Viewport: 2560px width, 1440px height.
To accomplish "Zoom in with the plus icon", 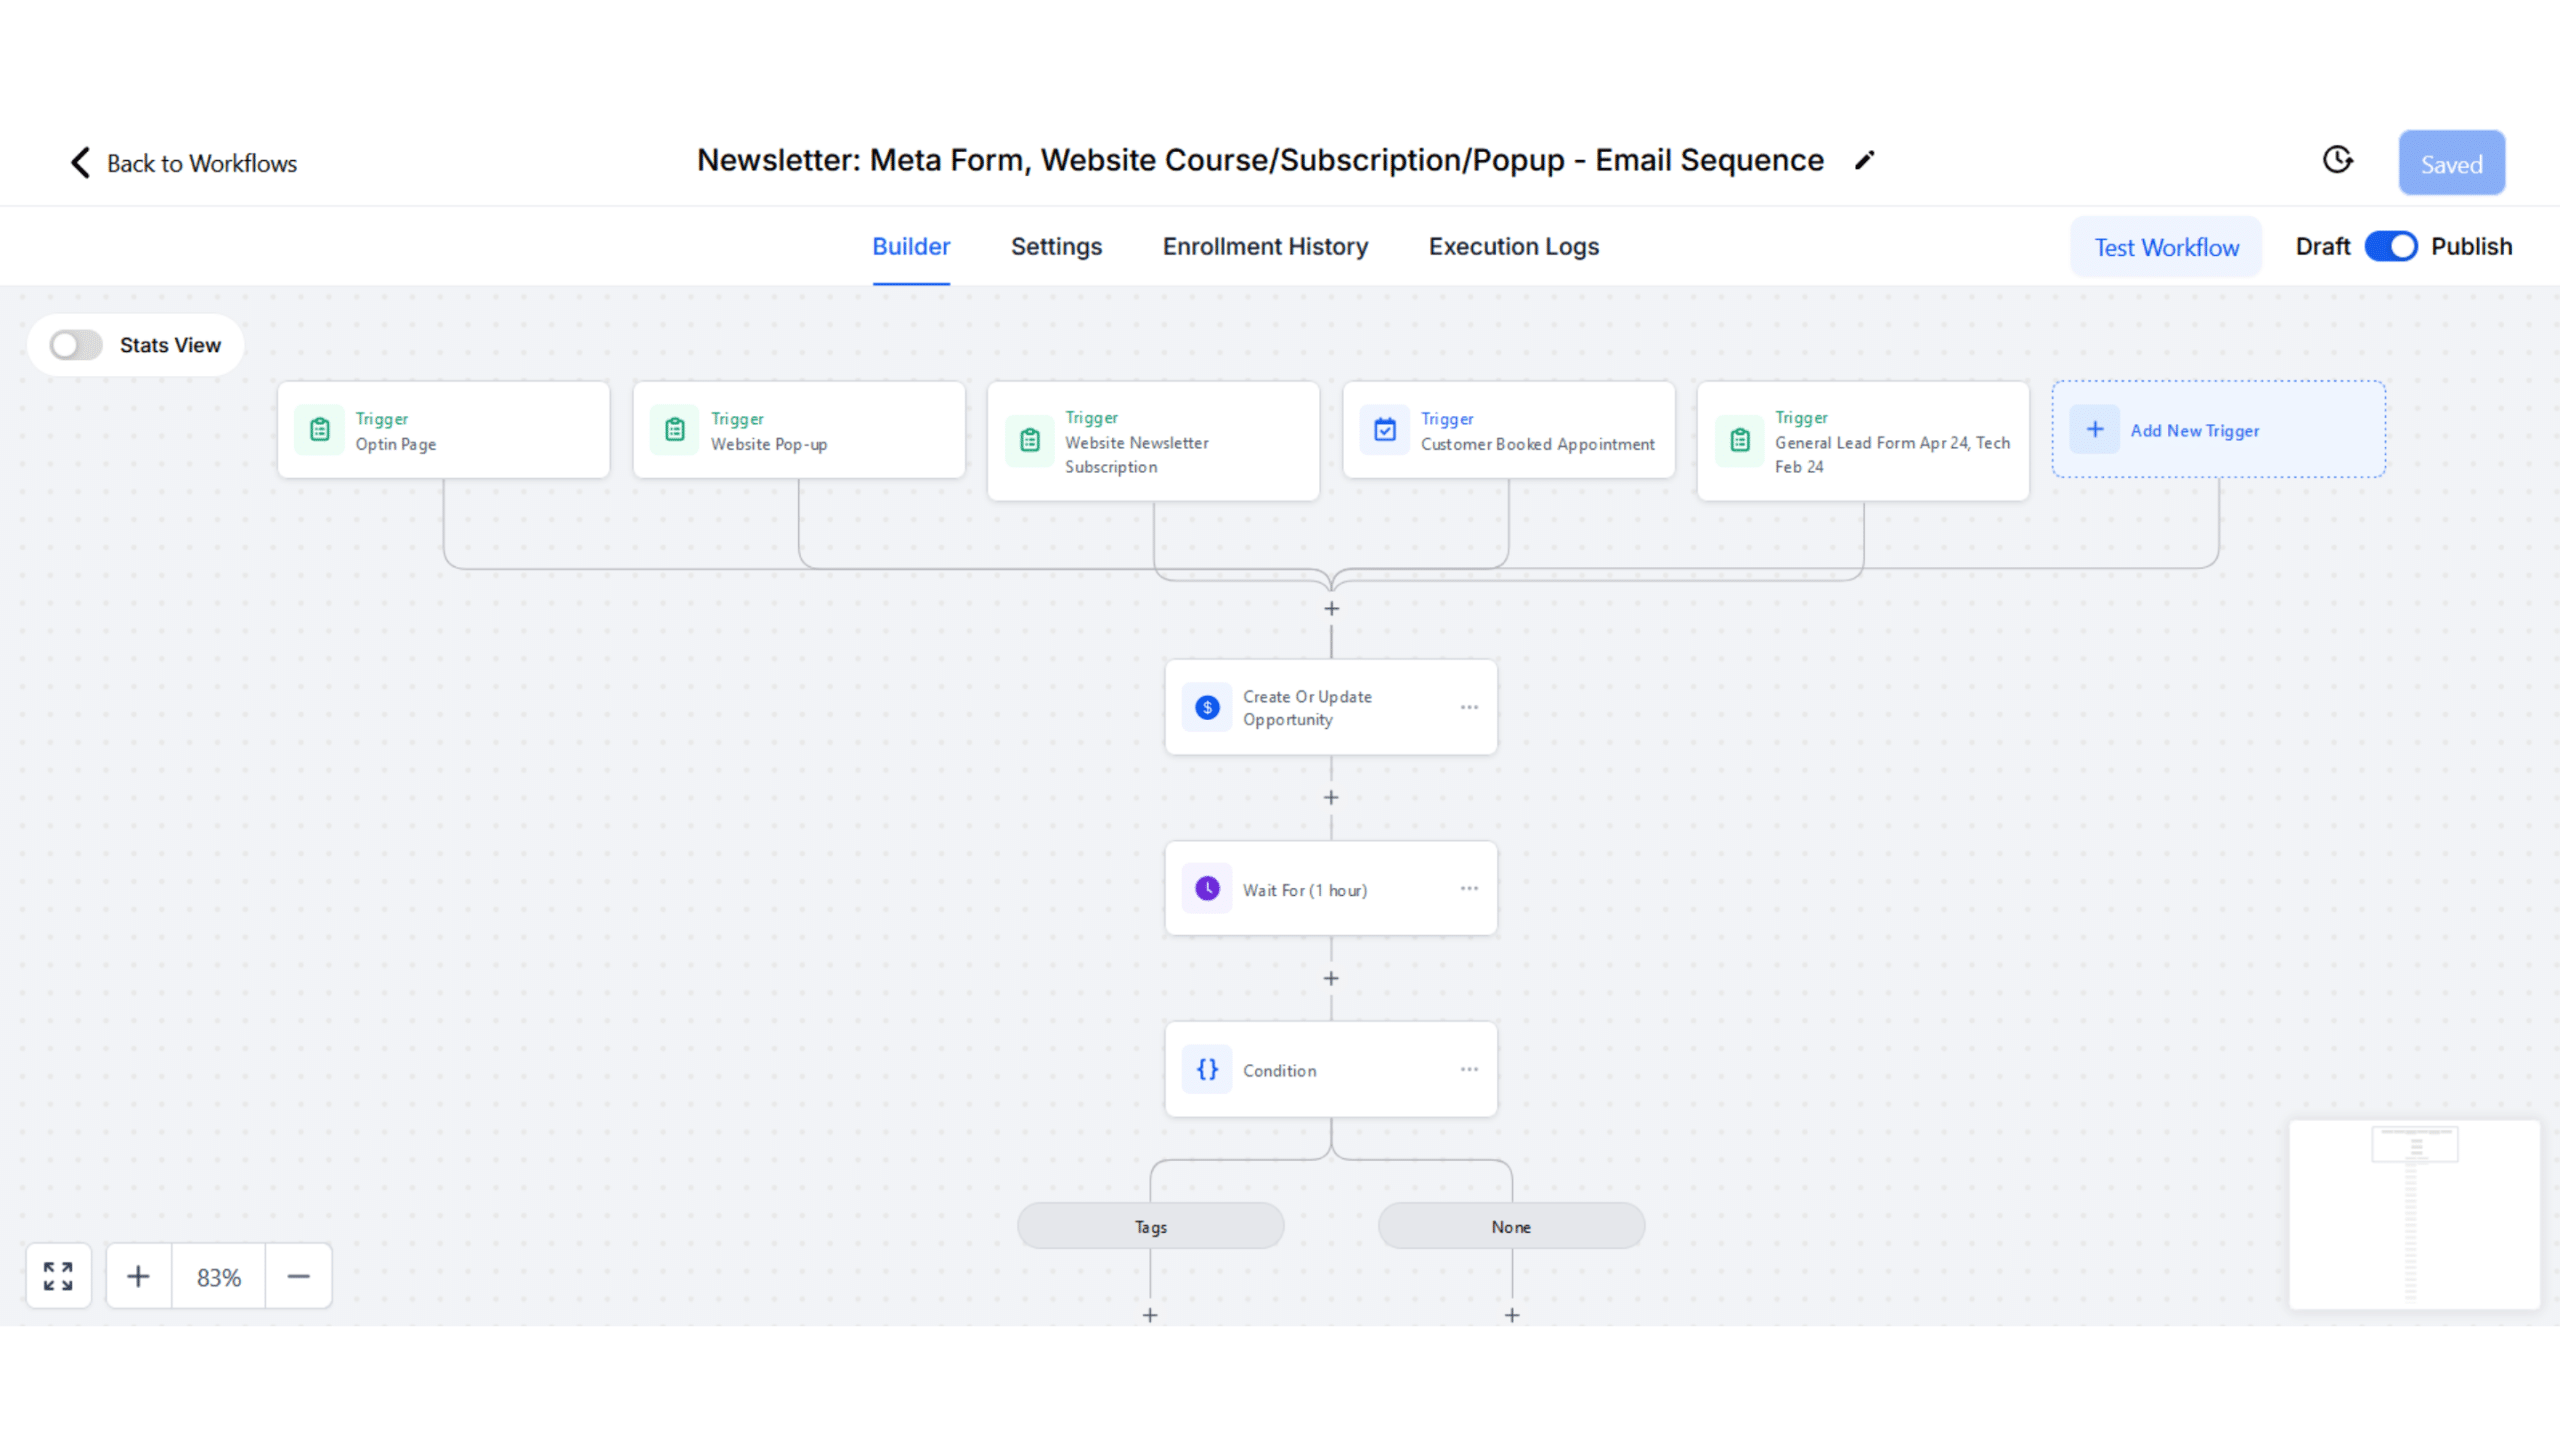I will pos(138,1276).
